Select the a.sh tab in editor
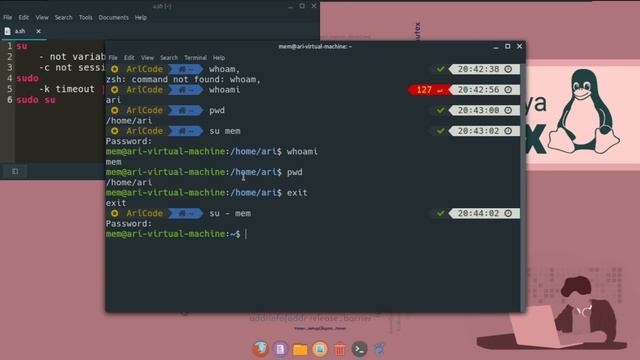Image resolution: width=640 pixels, height=360 pixels. (x=24, y=31)
